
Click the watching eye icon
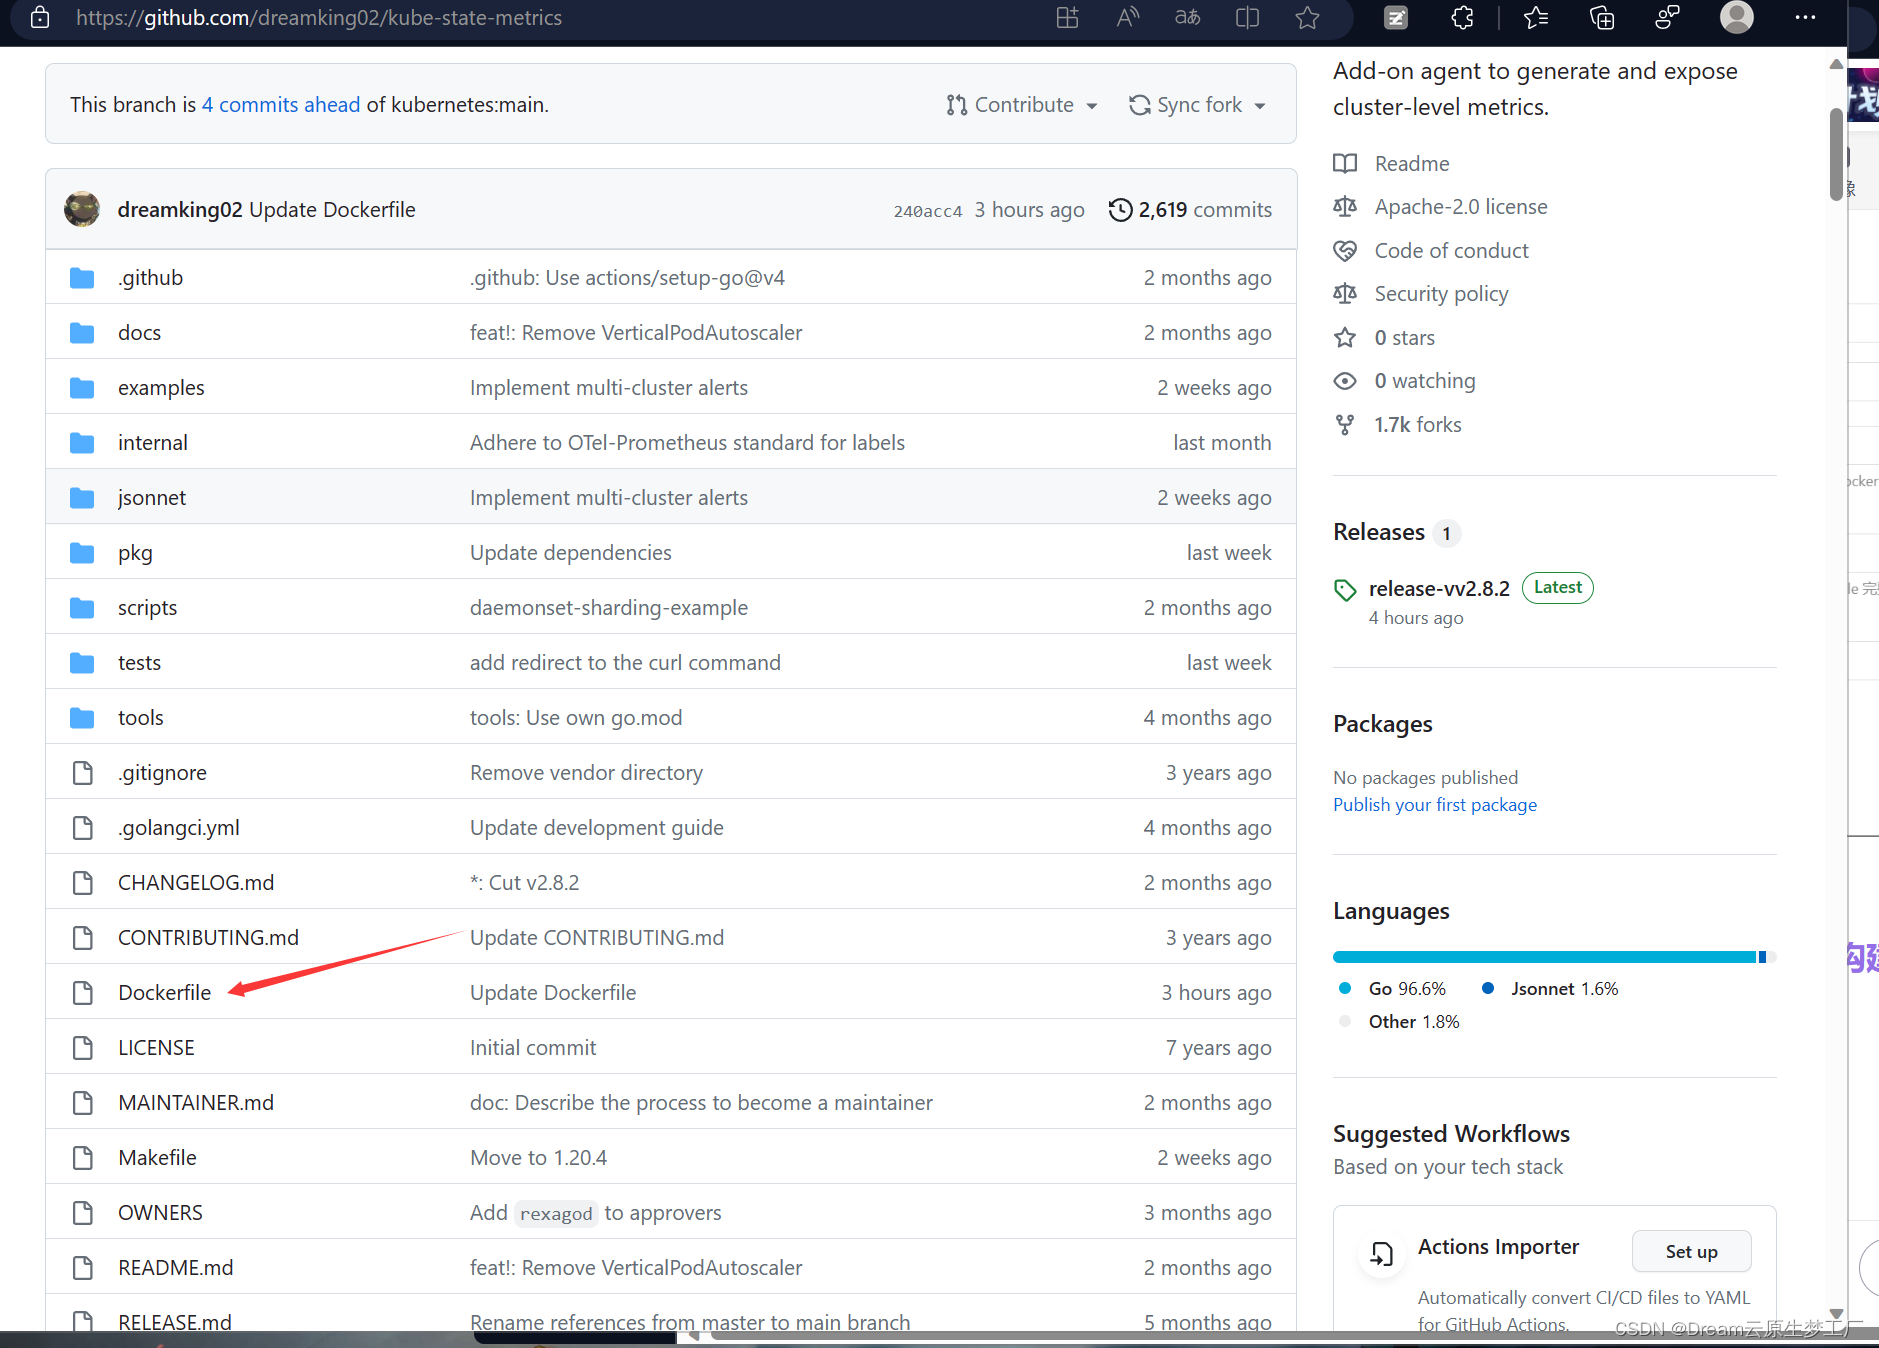click(1345, 381)
